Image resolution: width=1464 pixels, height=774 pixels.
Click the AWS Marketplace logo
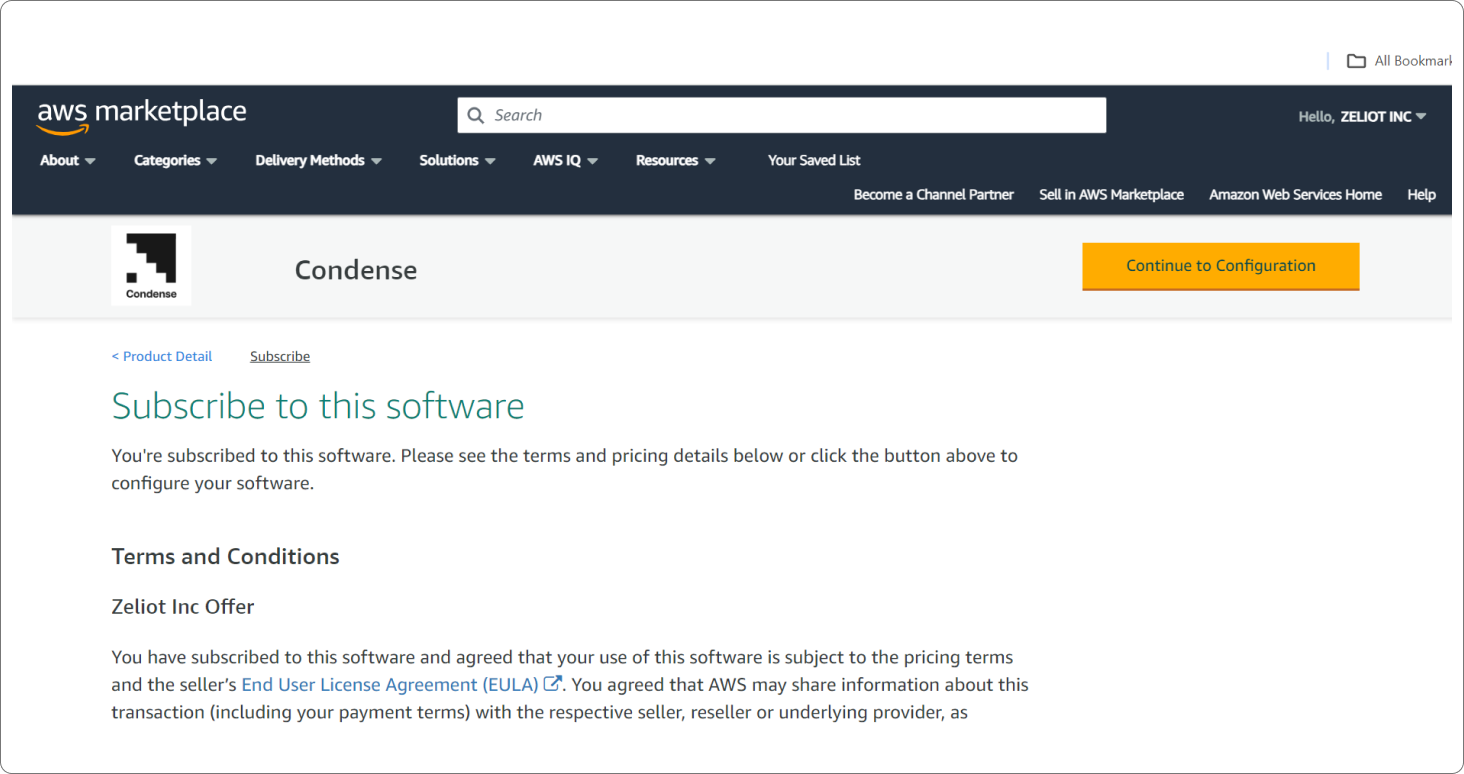click(141, 116)
